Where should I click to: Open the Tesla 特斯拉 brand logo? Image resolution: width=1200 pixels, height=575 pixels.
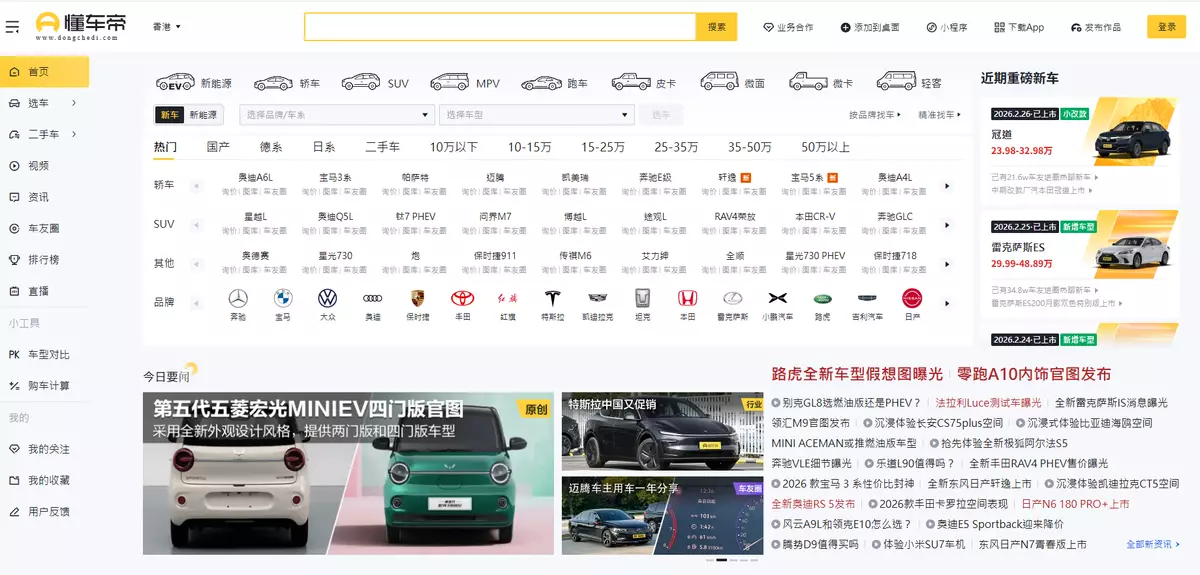point(553,299)
